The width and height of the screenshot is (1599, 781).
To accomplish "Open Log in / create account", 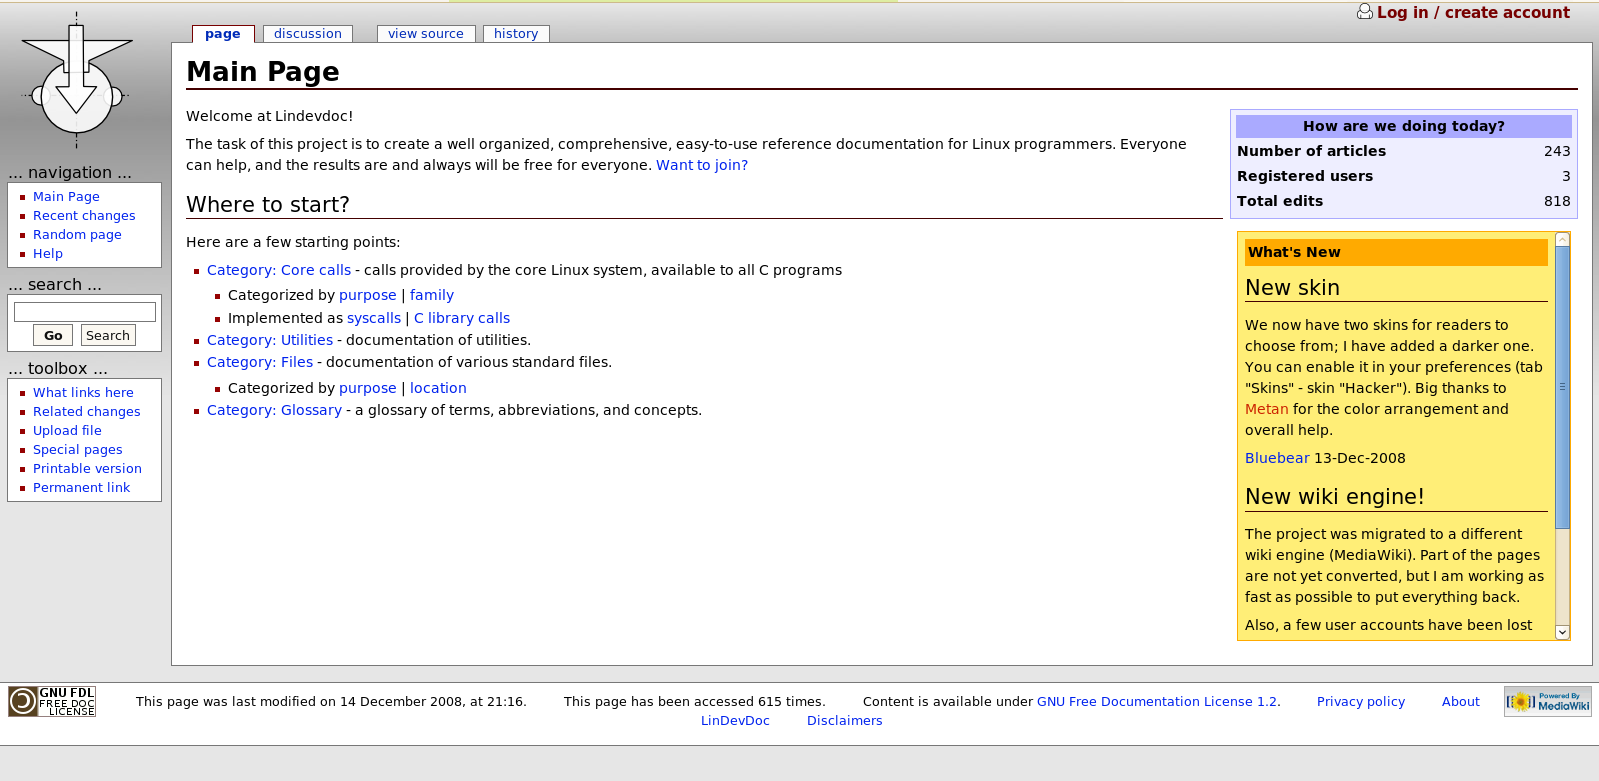I will click(1472, 13).
